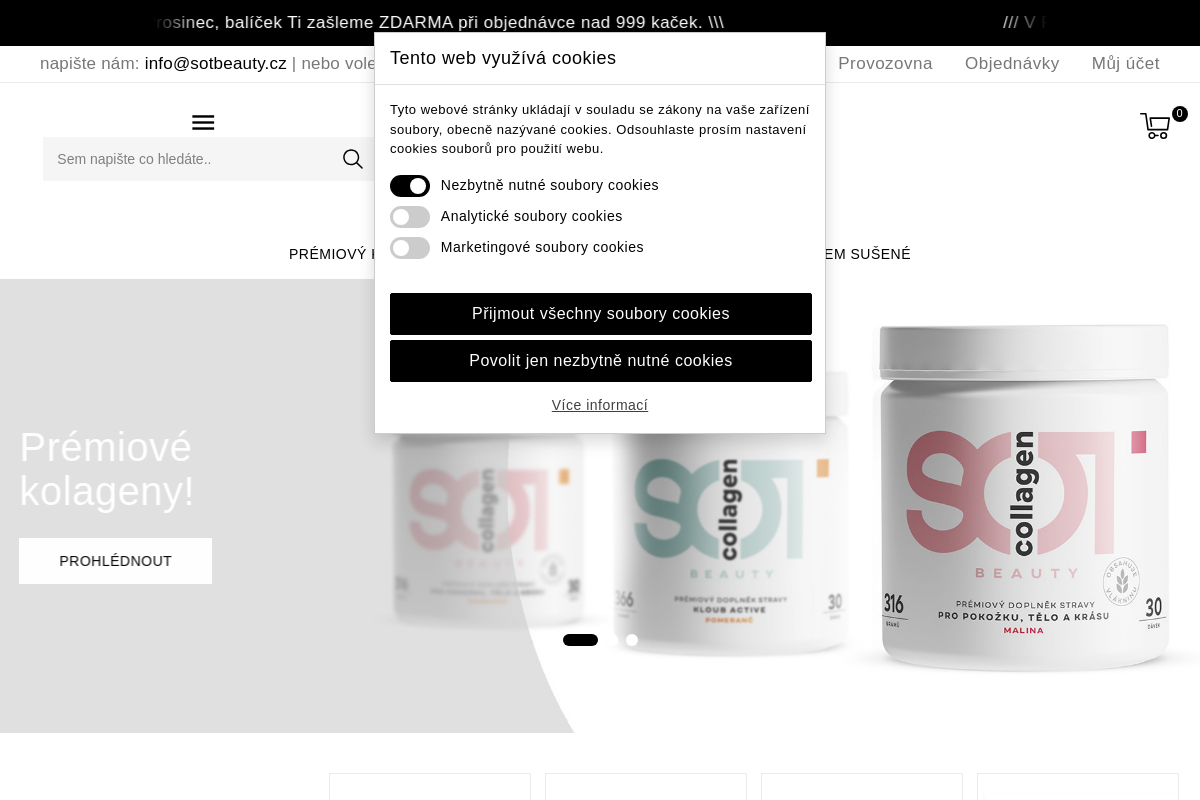Enable Marketingové soubory cookies switch
The width and height of the screenshot is (1200, 800).
point(410,248)
